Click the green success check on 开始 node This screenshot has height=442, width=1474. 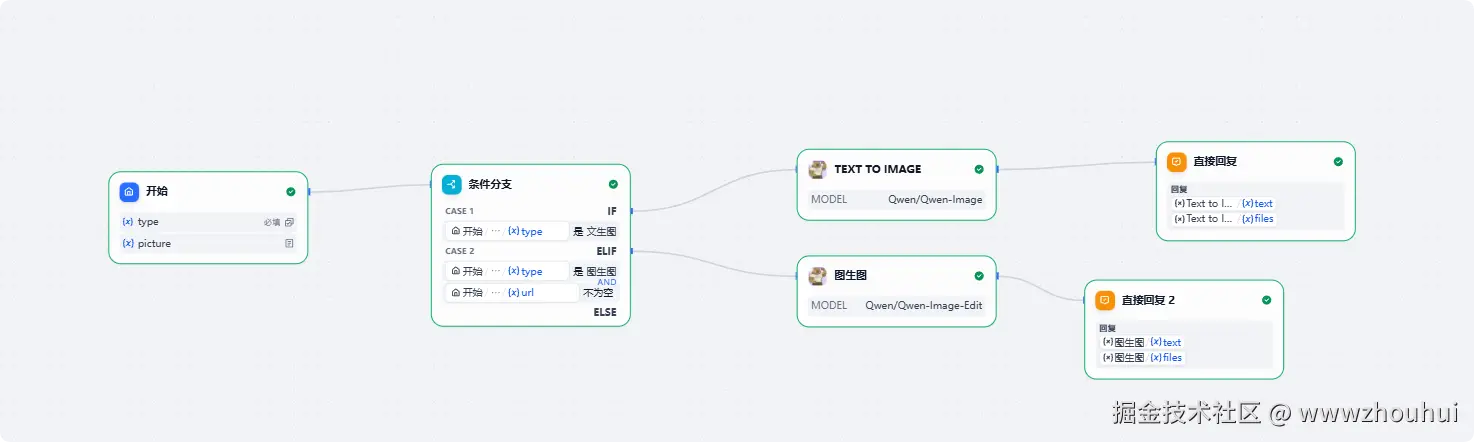291,192
